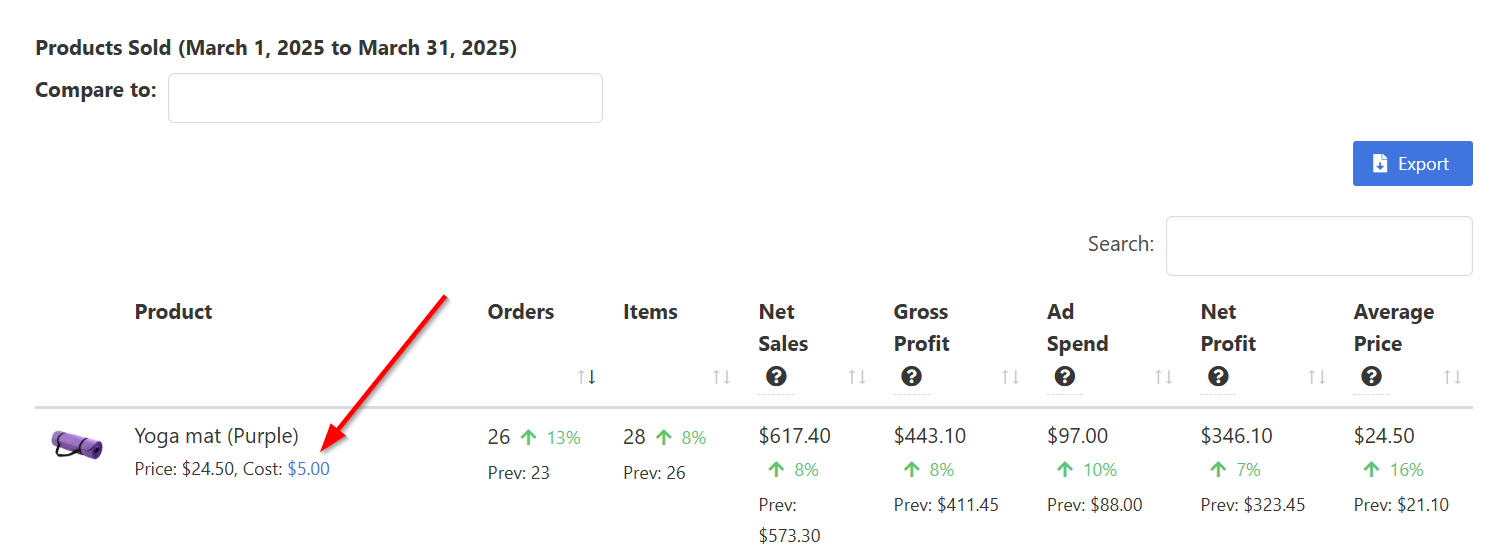Sort by Average Price column arrows
Screen dimensions: 1507x555
pyautogui.click(x=1452, y=377)
